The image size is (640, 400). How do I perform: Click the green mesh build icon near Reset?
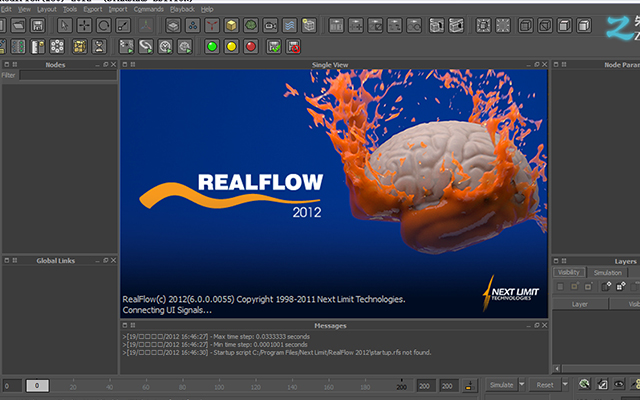tap(584, 384)
